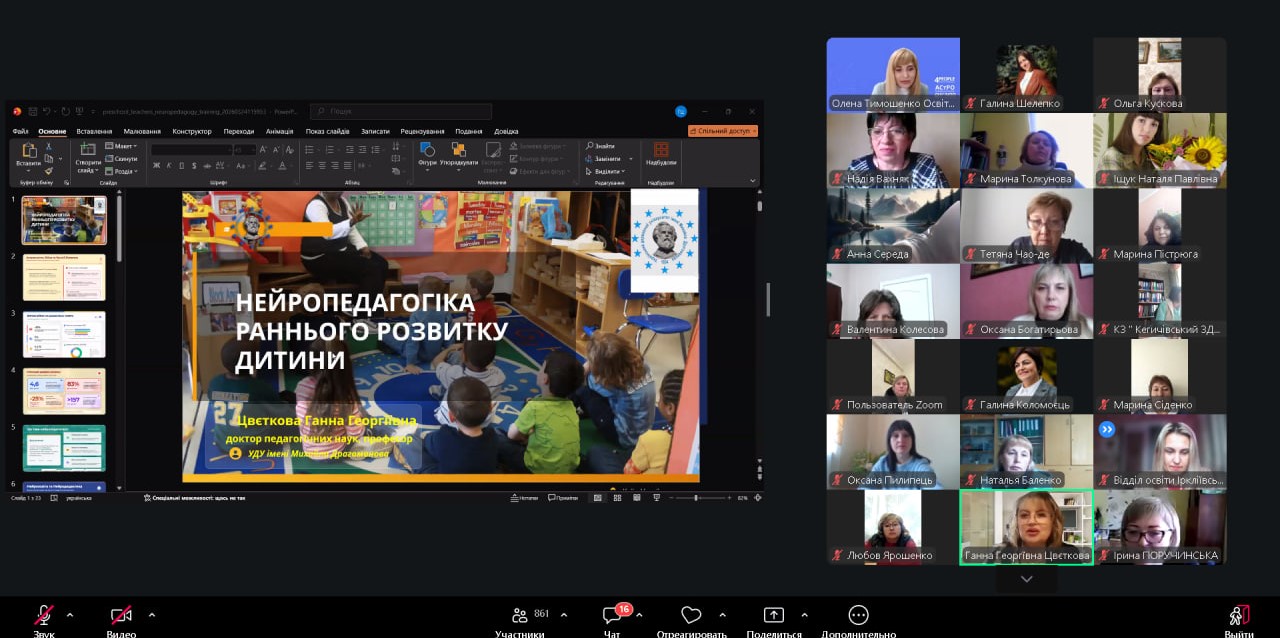Switch to the Анімація ribbon tab
The height and width of the screenshot is (638, 1280).
pyautogui.click(x=280, y=131)
